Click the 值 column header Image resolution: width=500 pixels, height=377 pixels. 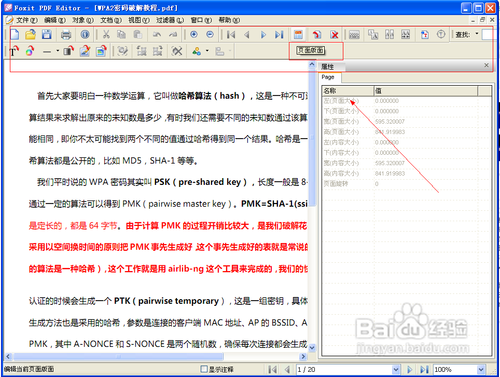pos(425,91)
